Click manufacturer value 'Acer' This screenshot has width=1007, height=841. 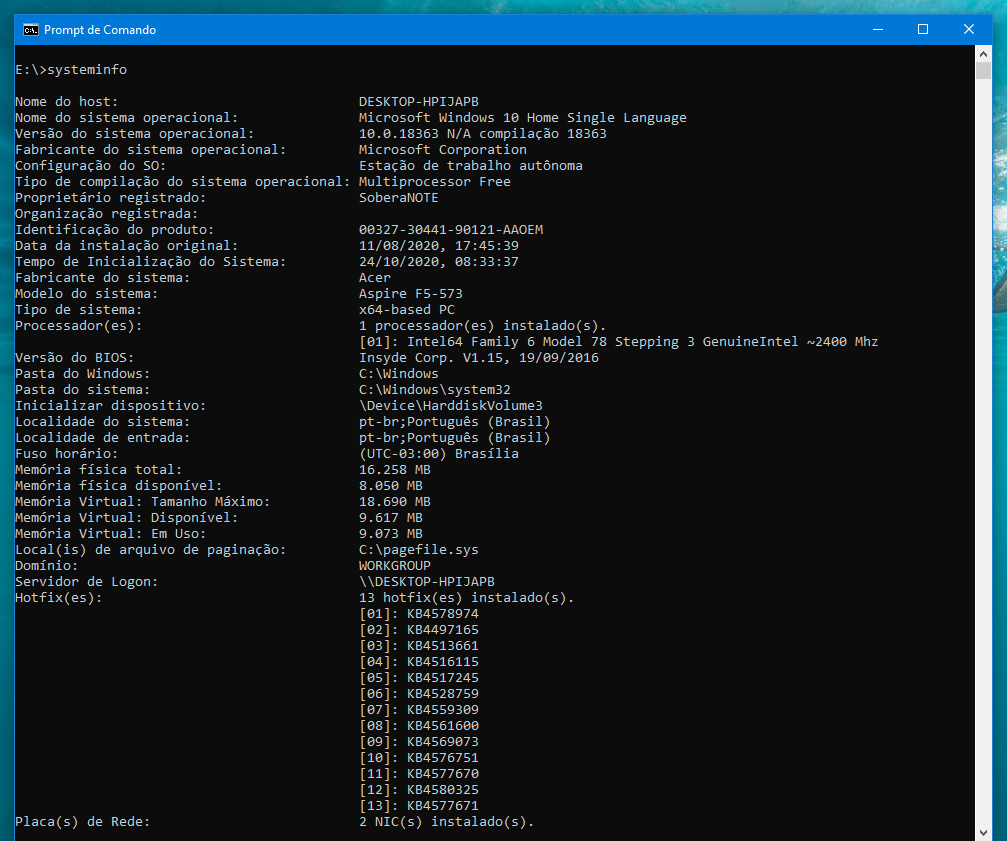pyautogui.click(x=374, y=277)
